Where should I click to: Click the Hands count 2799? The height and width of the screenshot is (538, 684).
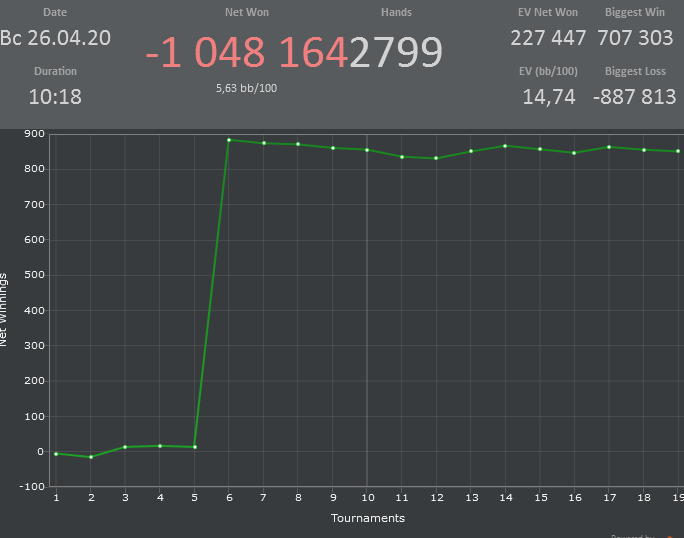(x=396, y=52)
